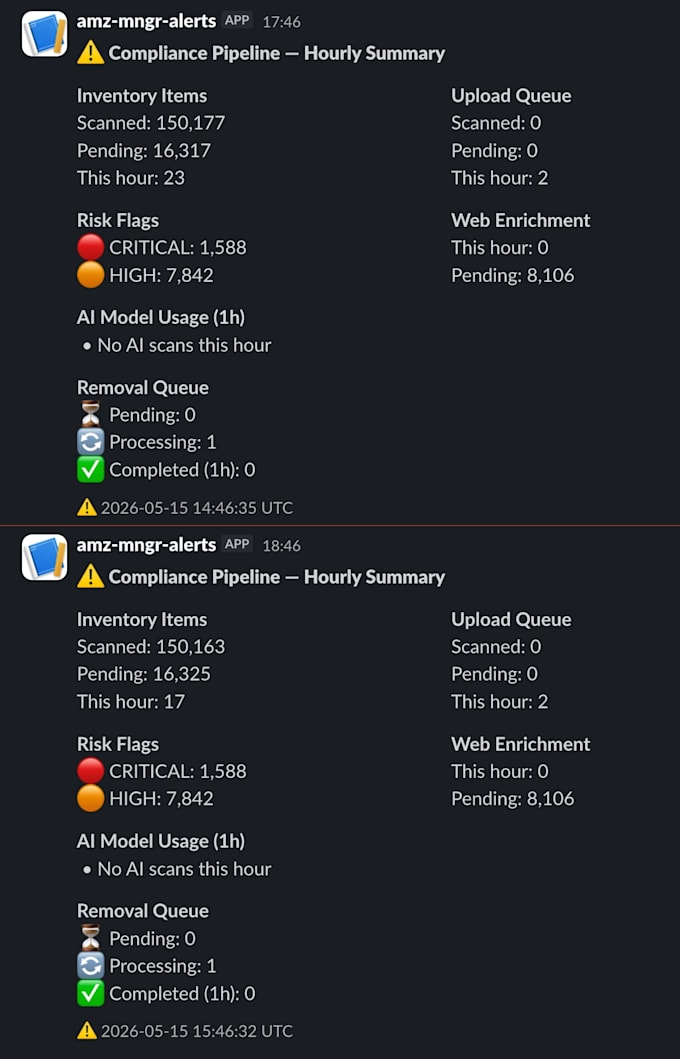
Task: Click the Processing refresh icon in first Removal Queue
Action: (90, 442)
